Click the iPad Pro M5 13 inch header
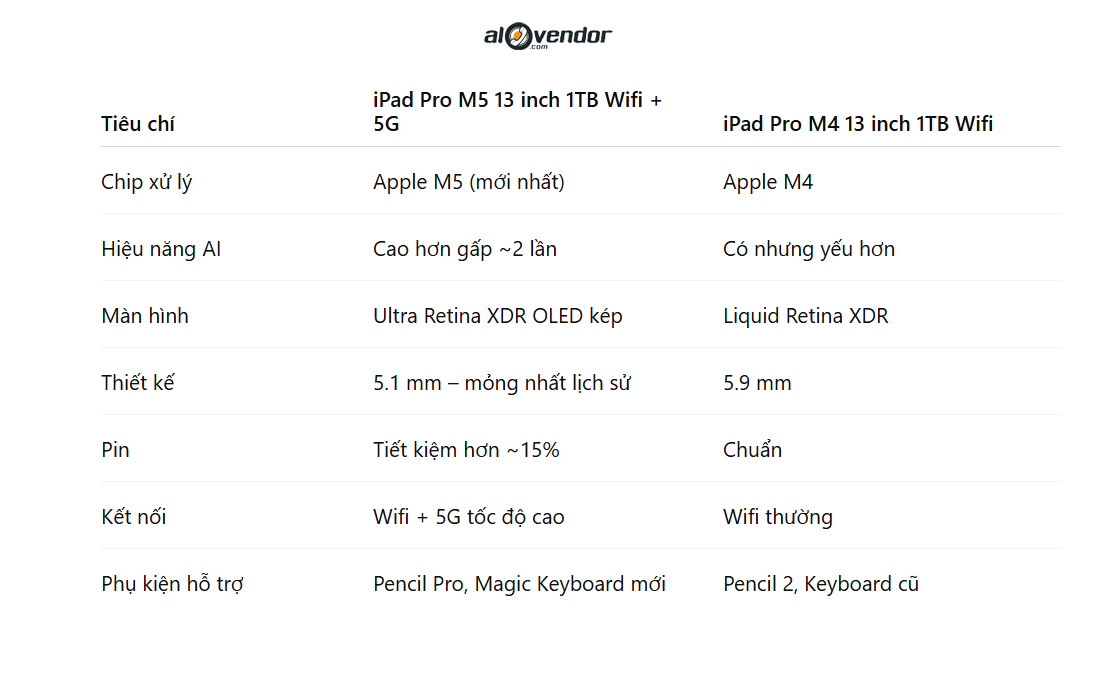Viewport: 1097px width, 685px height. pyautogui.click(x=517, y=112)
